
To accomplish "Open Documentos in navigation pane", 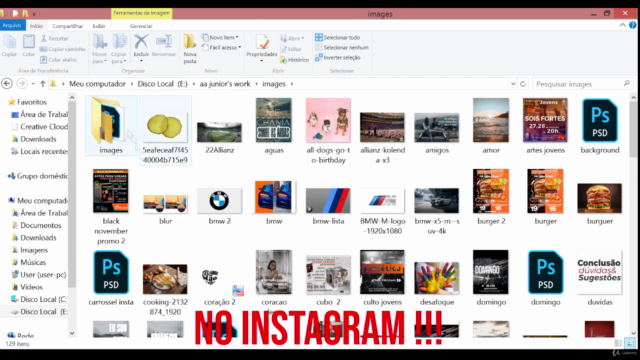I will pyautogui.click(x=40, y=225).
